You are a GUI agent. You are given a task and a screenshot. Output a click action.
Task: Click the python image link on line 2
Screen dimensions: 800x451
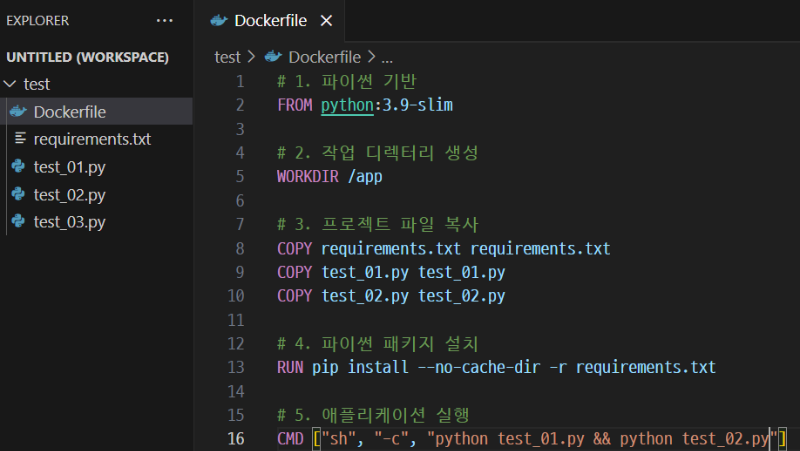pyautogui.click(x=347, y=105)
